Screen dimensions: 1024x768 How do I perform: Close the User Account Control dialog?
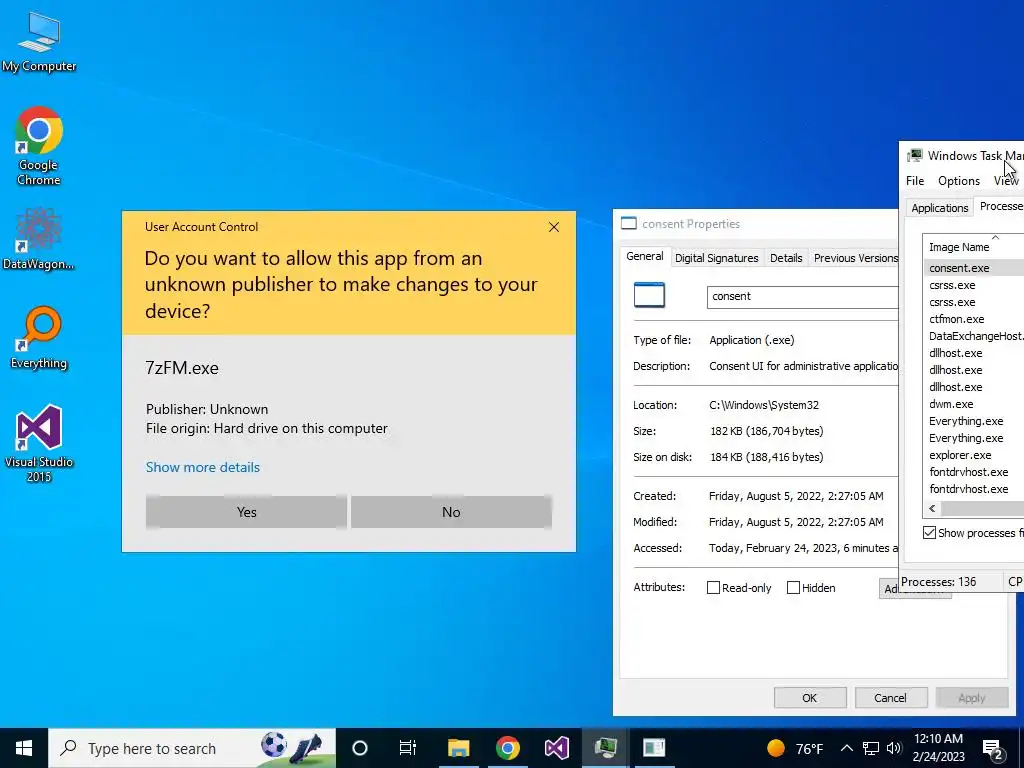(554, 227)
